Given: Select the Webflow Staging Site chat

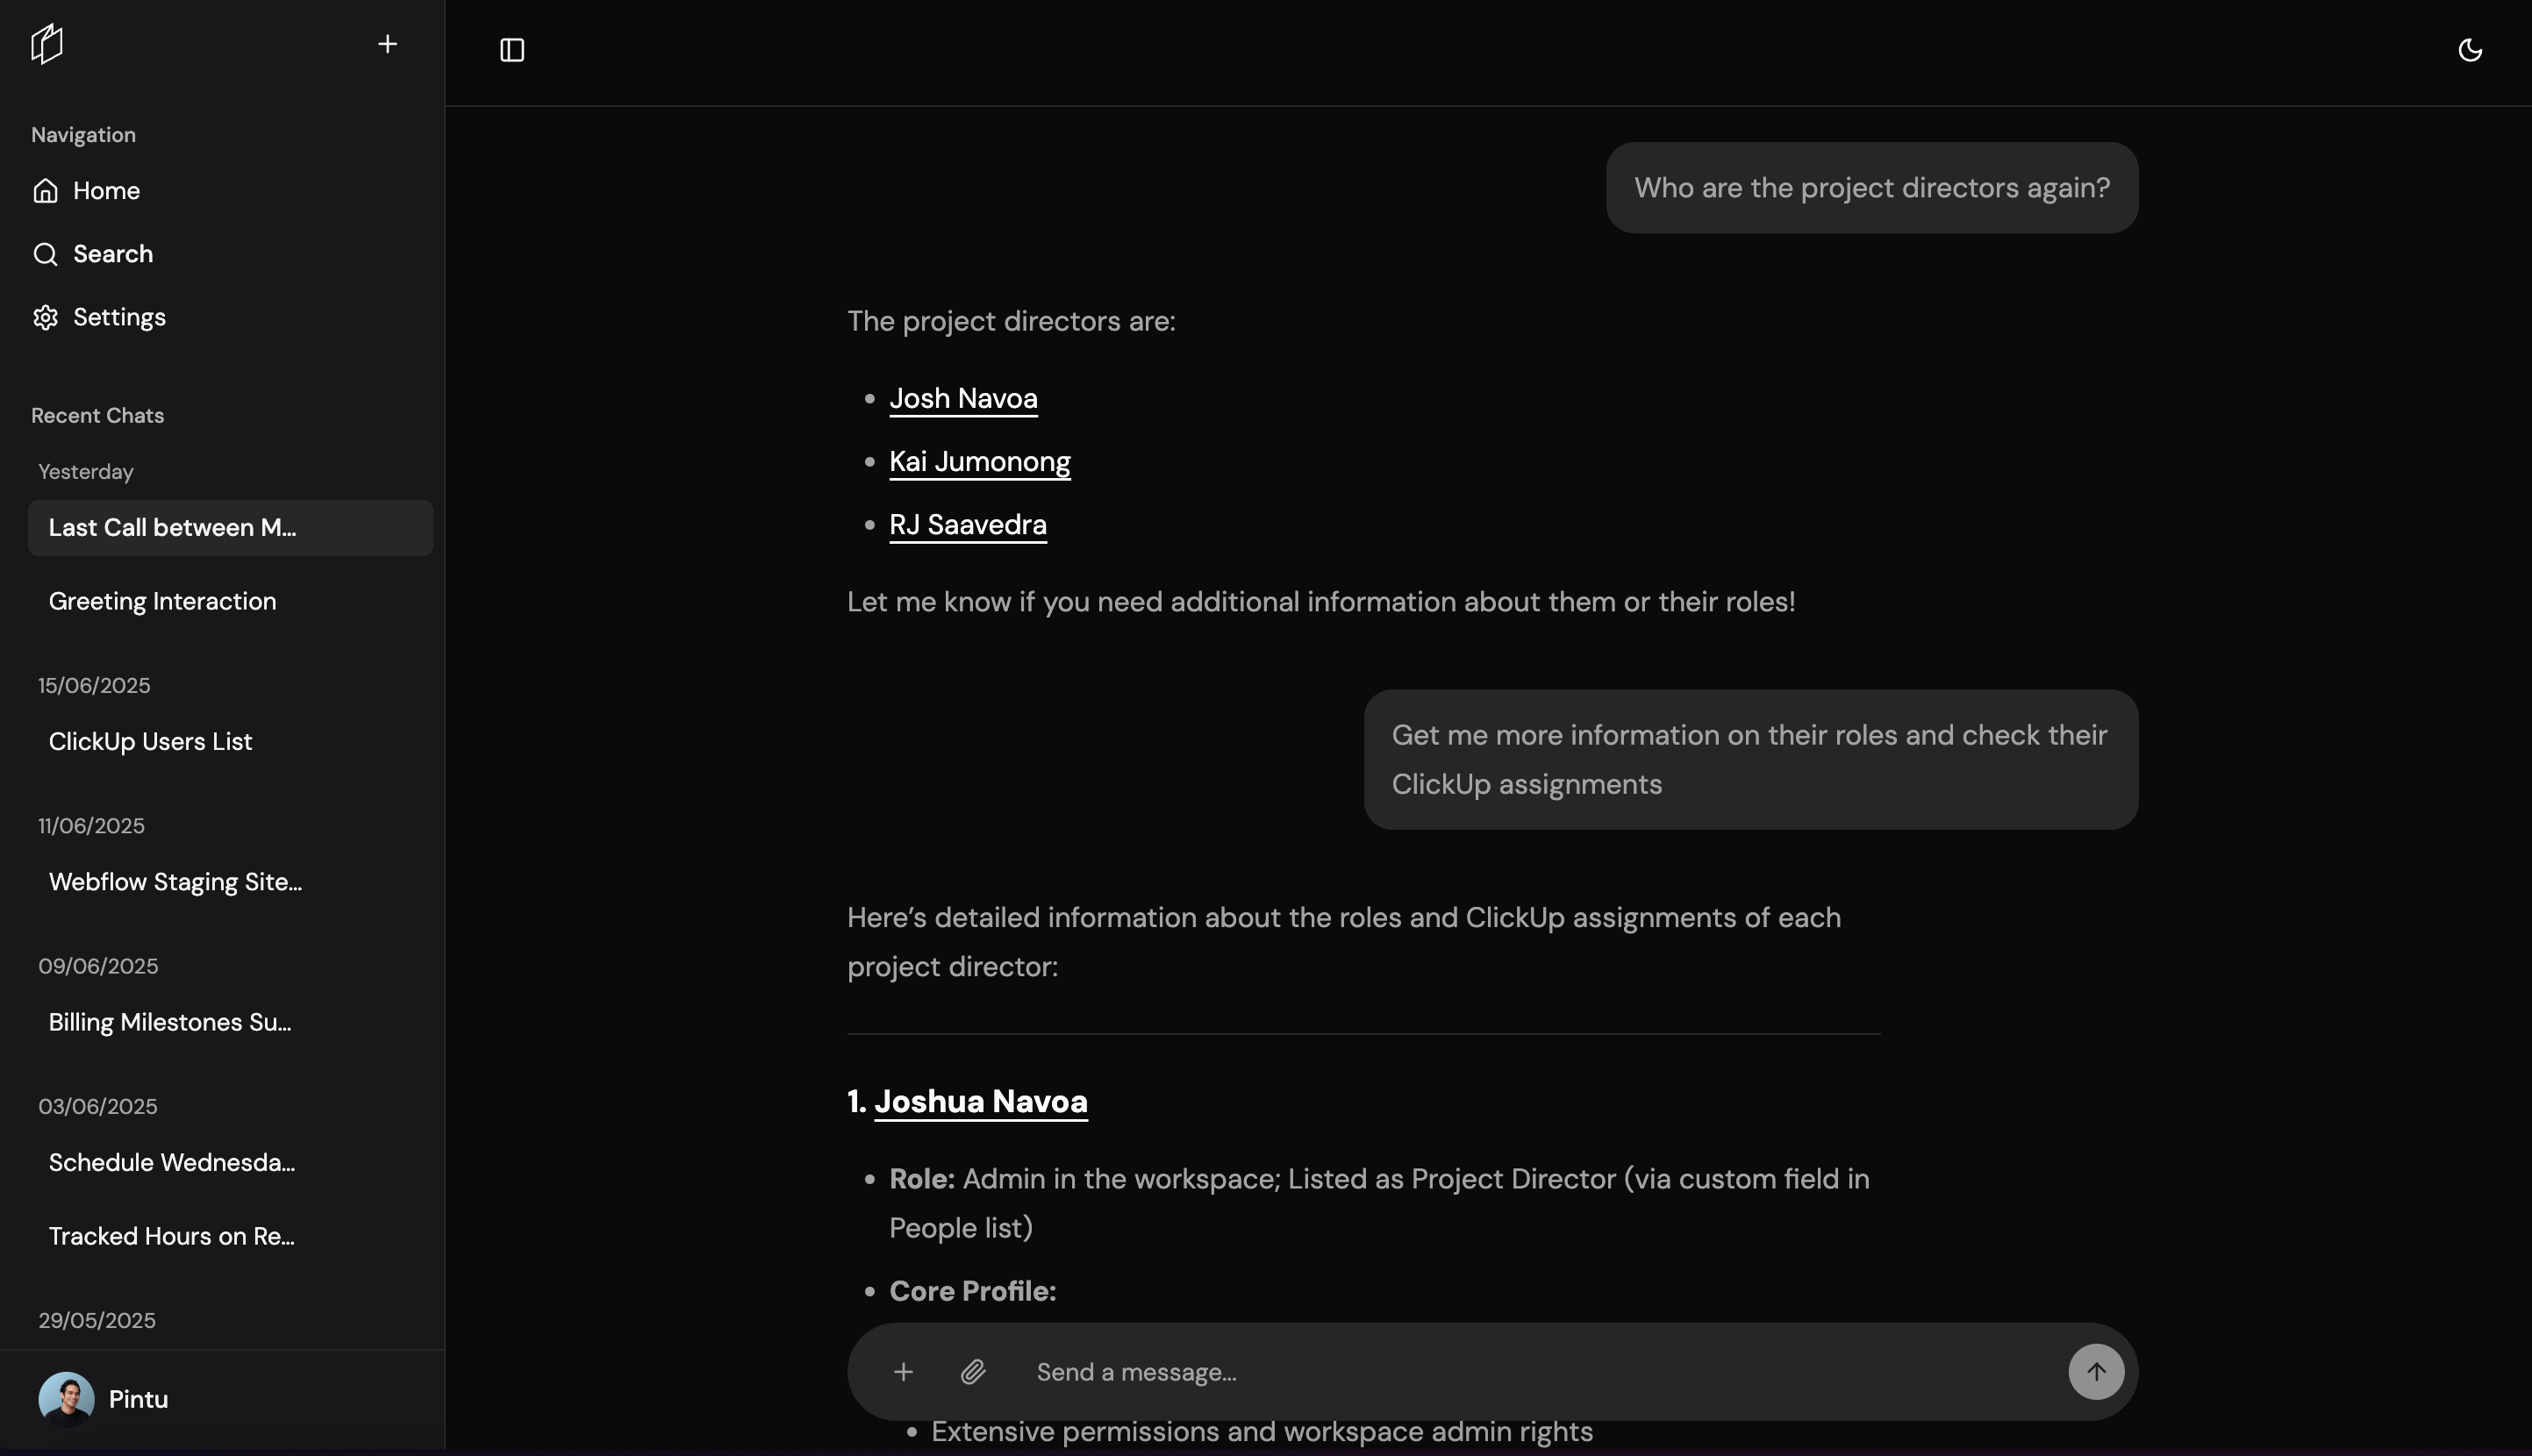Looking at the screenshot, I should click(x=175, y=882).
